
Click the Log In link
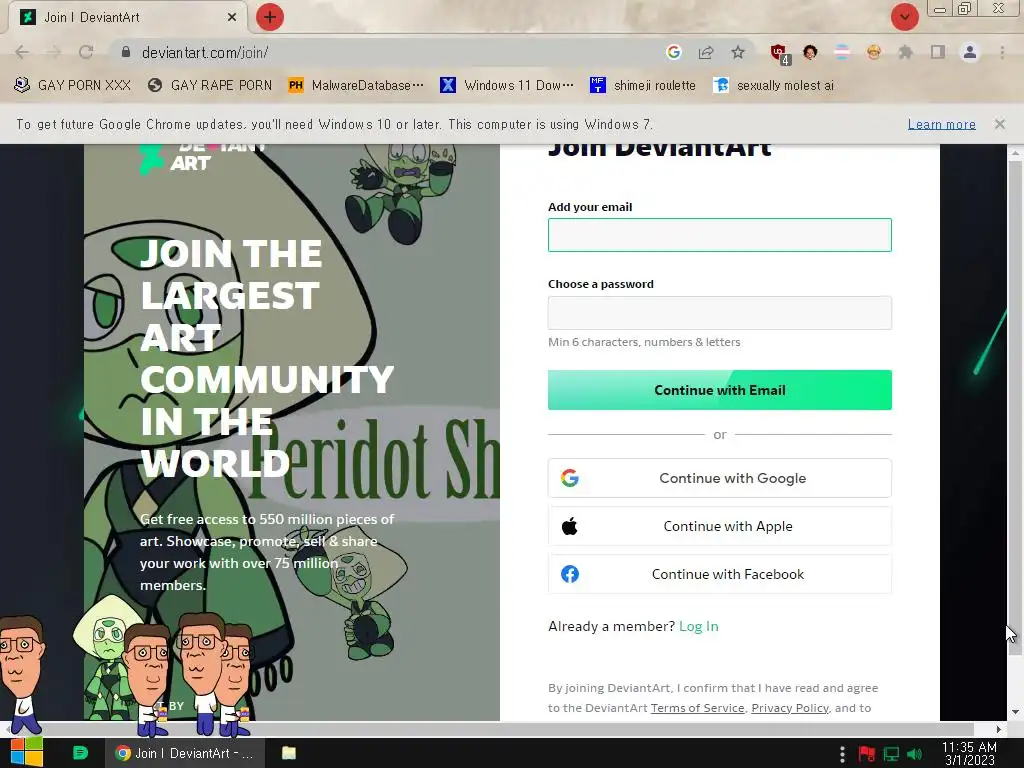(699, 626)
